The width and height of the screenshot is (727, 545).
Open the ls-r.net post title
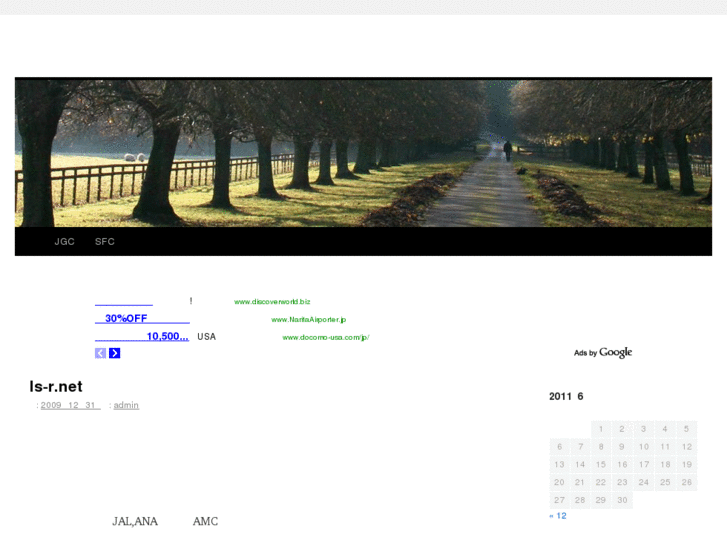click(x=56, y=386)
